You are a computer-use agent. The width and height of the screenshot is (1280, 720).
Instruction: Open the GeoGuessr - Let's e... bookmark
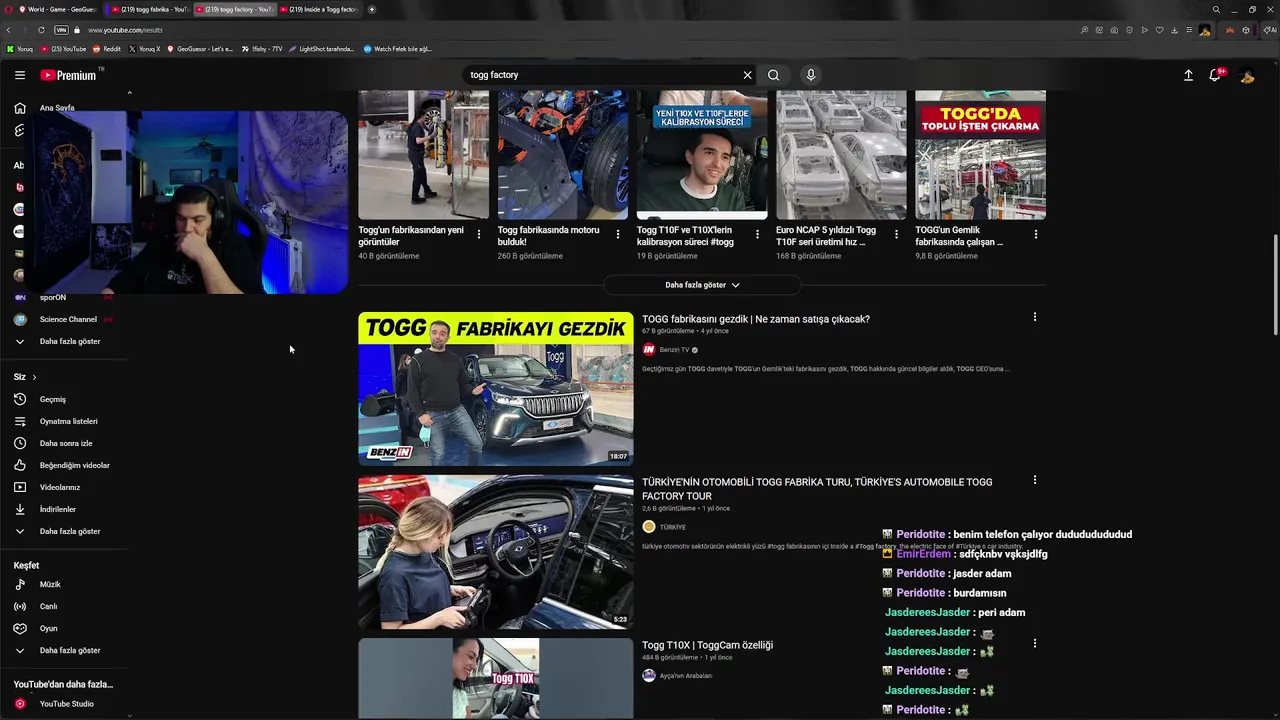point(200,48)
